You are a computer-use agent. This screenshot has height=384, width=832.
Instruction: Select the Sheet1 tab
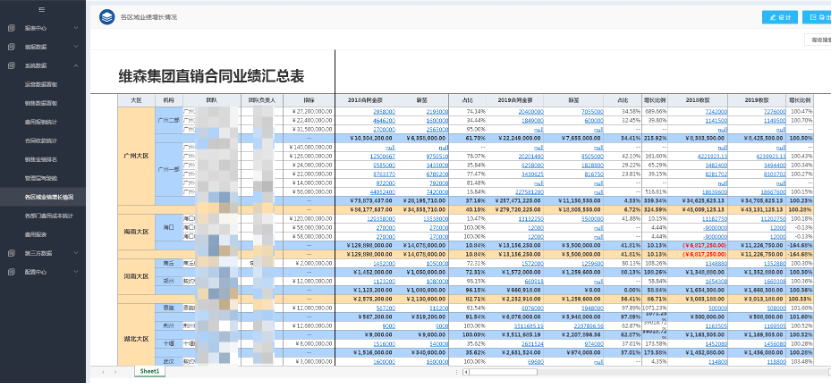click(150, 371)
